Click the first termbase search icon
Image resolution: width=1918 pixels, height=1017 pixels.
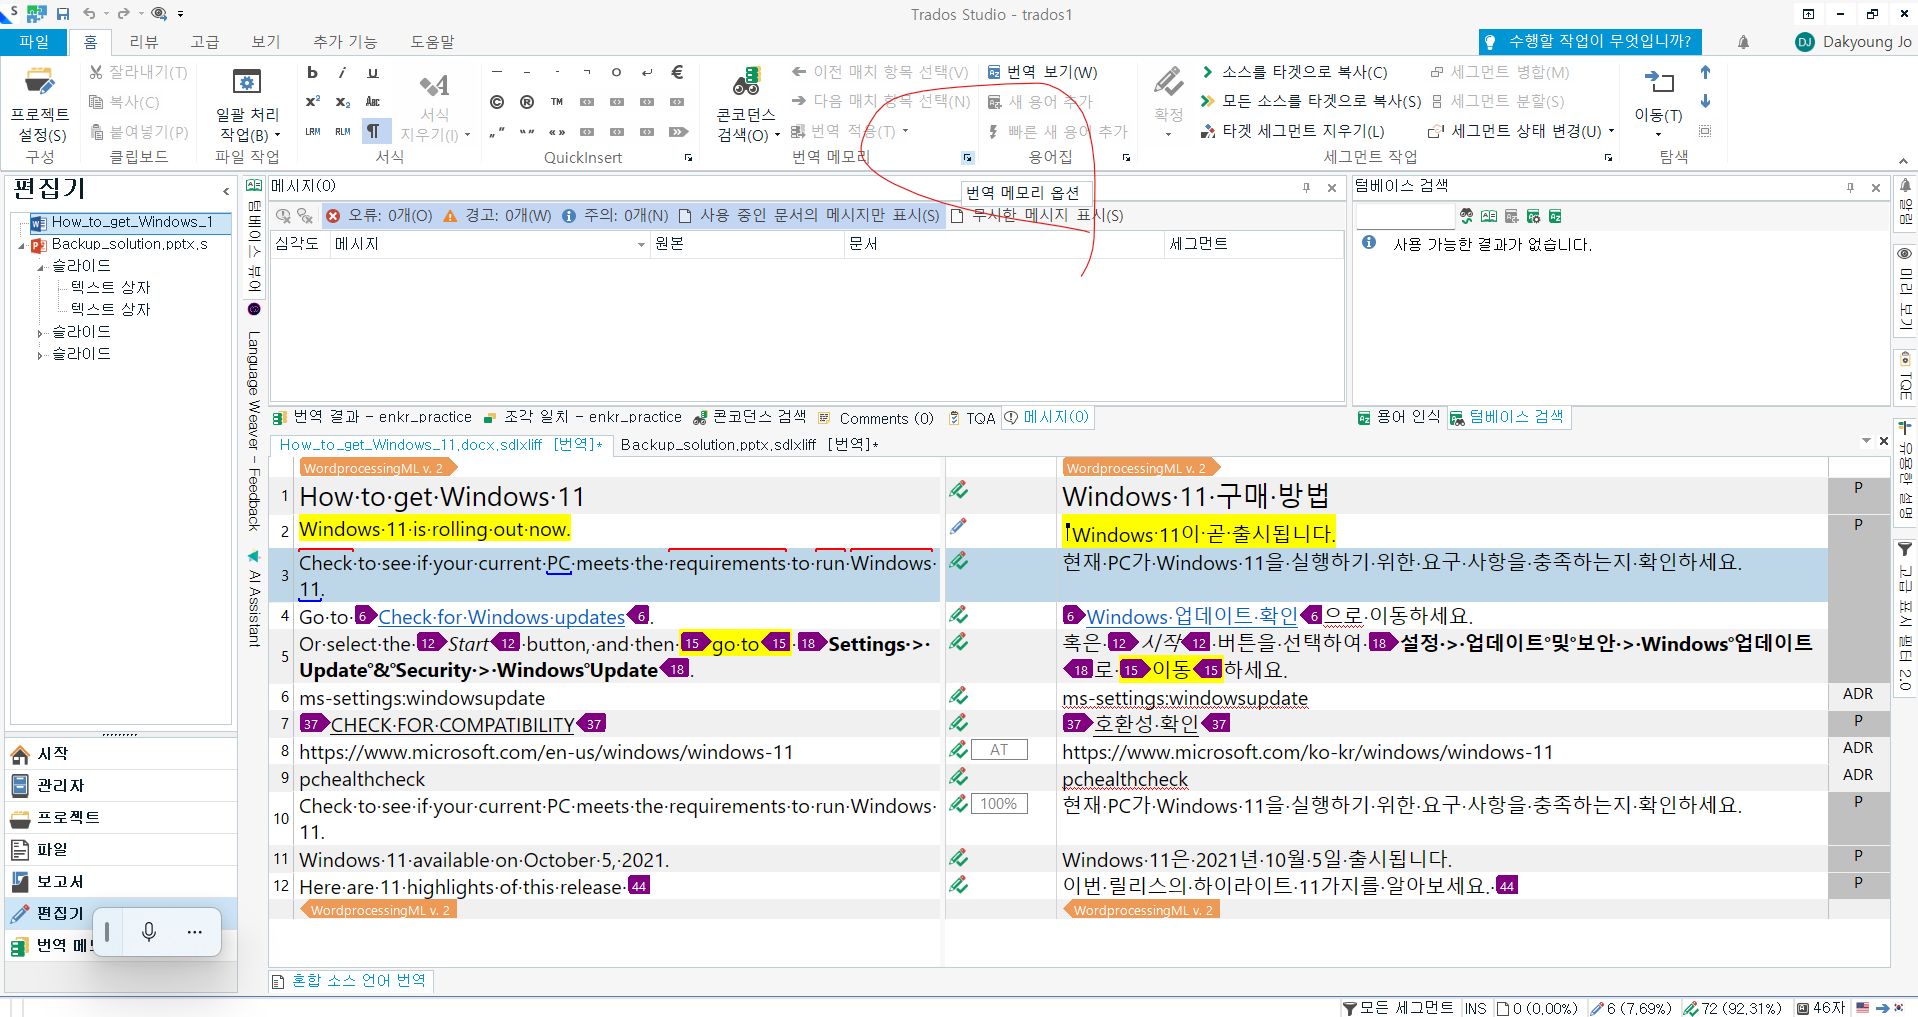(x=1466, y=216)
